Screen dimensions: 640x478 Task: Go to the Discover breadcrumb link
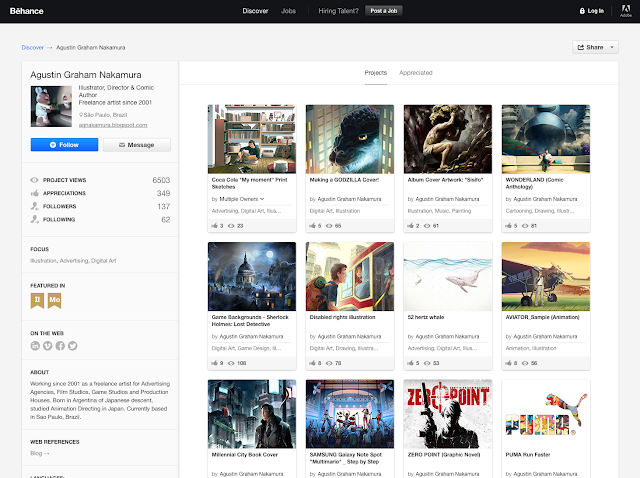coord(33,48)
